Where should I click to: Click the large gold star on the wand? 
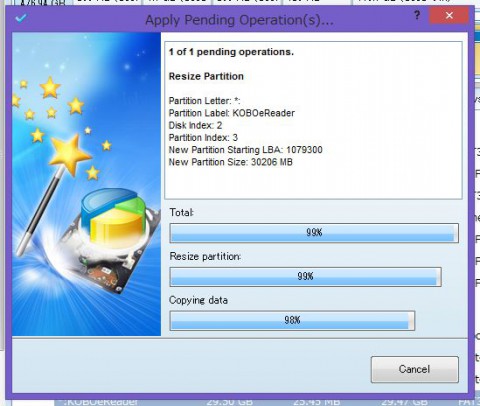click(x=69, y=153)
